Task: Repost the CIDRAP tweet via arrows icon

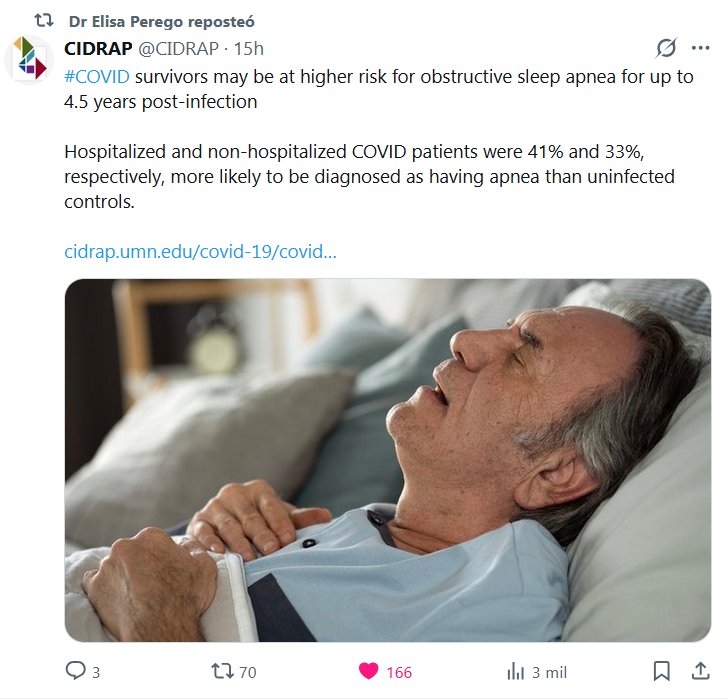Action: click(223, 671)
